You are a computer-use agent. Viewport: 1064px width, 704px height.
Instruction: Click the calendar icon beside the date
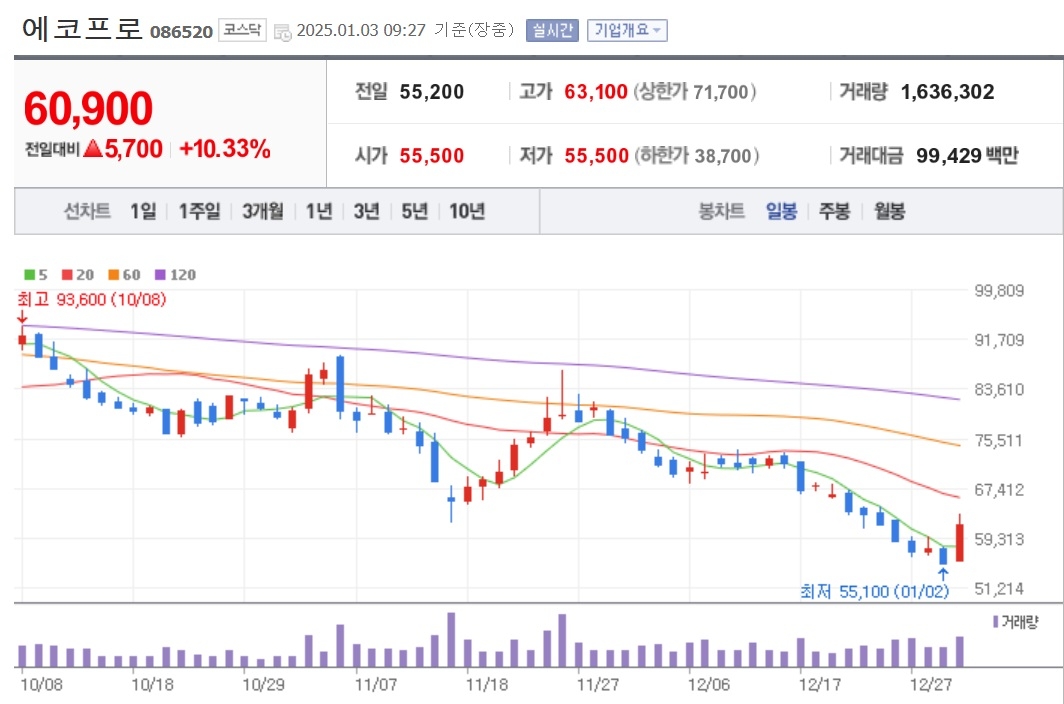pyautogui.click(x=282, y=31)
